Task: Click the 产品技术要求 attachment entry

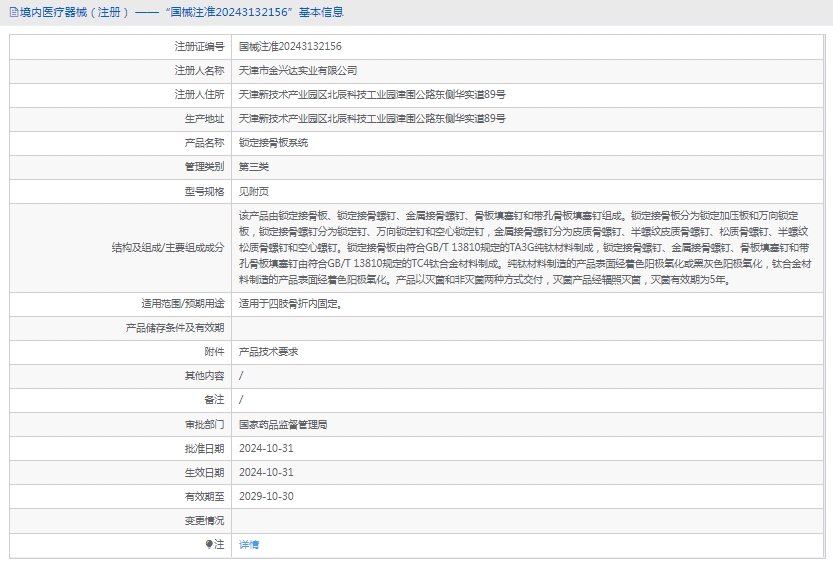Action: point(268,352)
